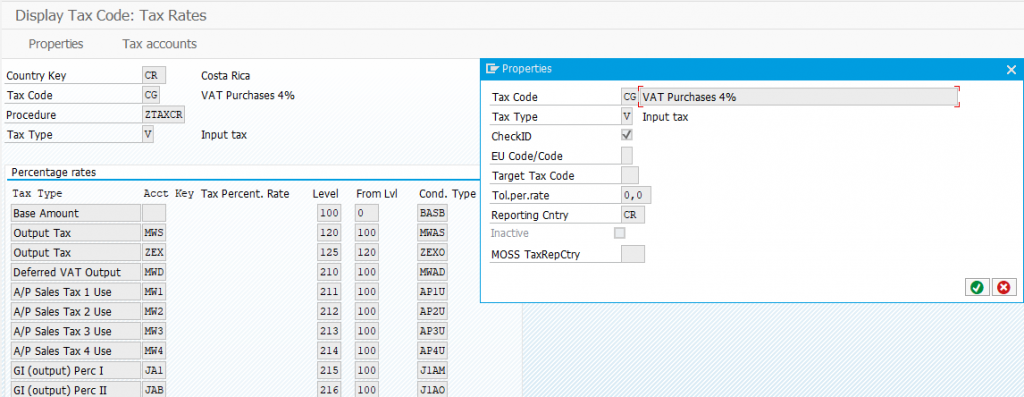Image resolution: width=1024 pixels, height=397 pixels.
Task: Click the From Lvl 0 cell
Action: coord(367,213)
